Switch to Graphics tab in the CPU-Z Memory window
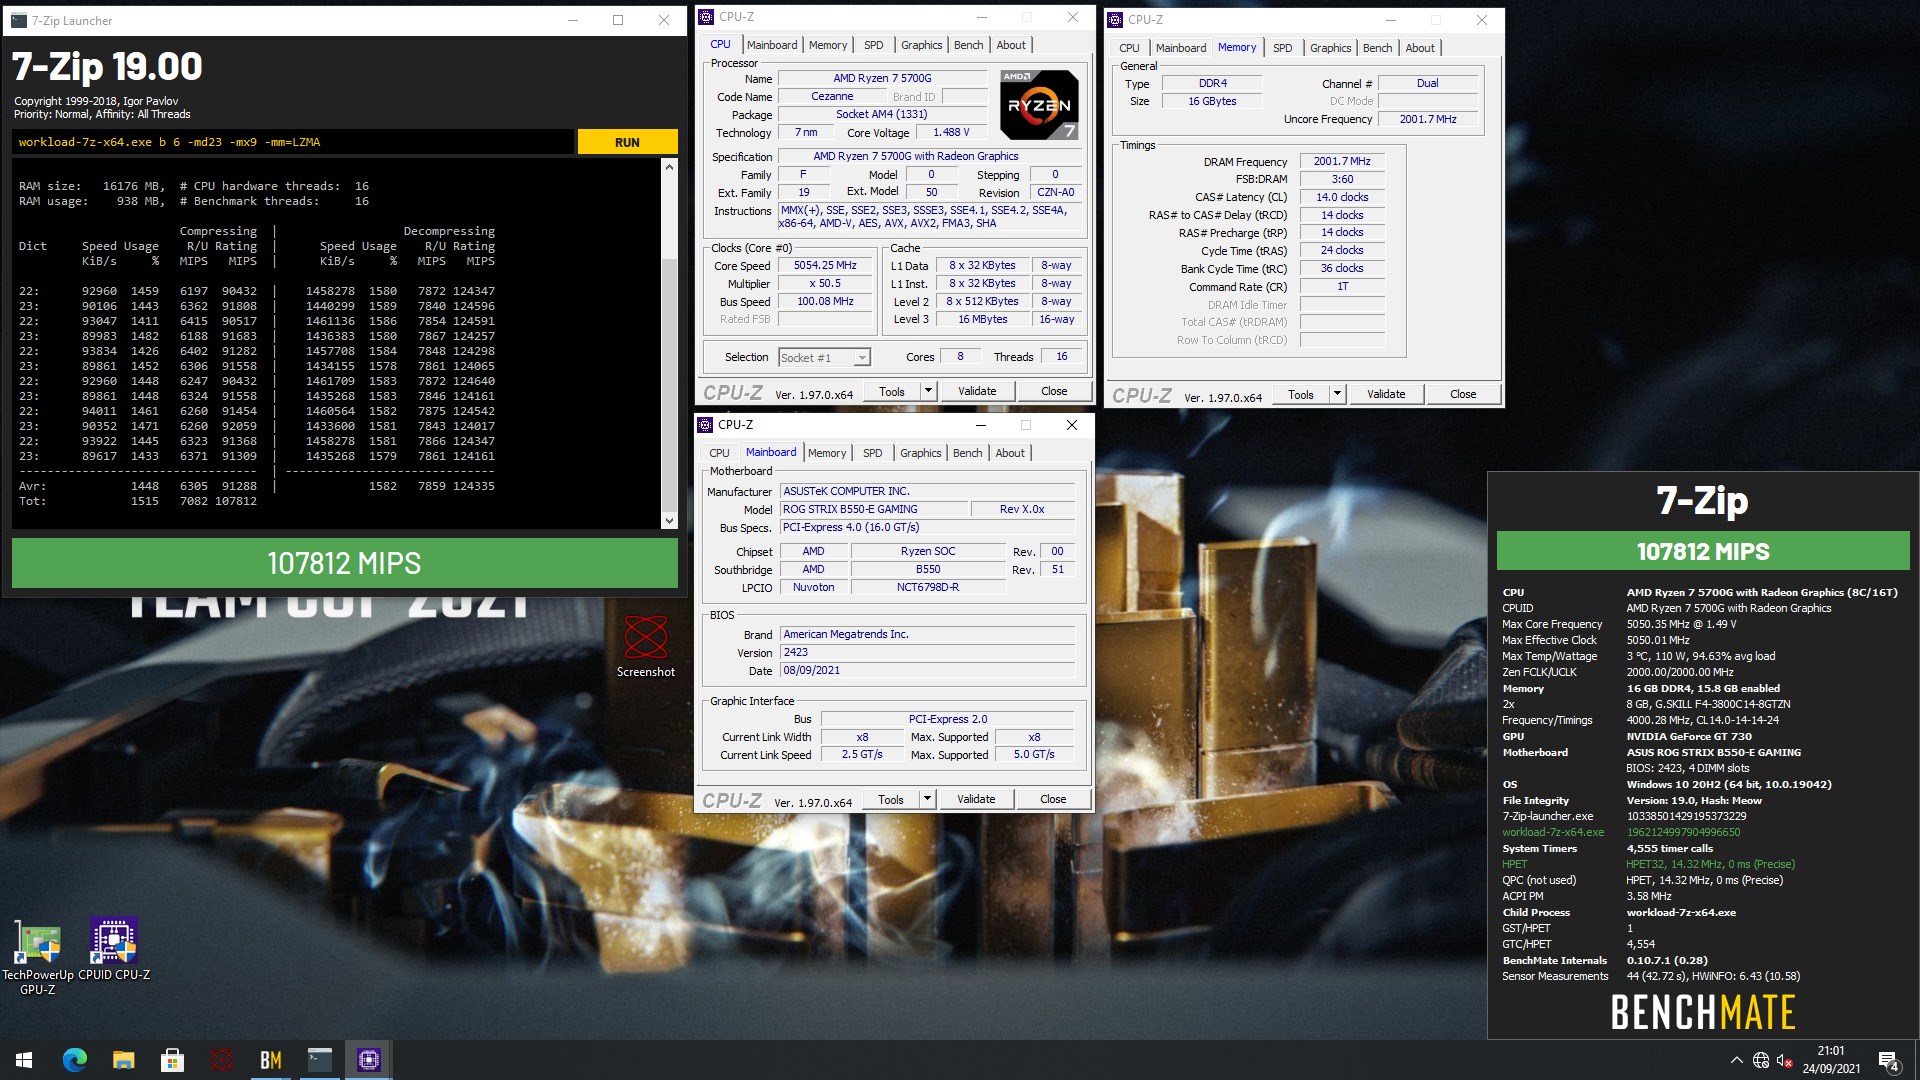This screenshot has width=1920, height=1080. [1330, 48]
